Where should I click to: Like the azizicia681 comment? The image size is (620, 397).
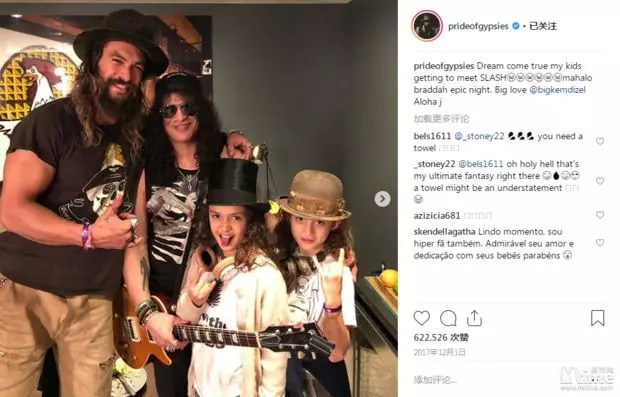coord(600,215)
